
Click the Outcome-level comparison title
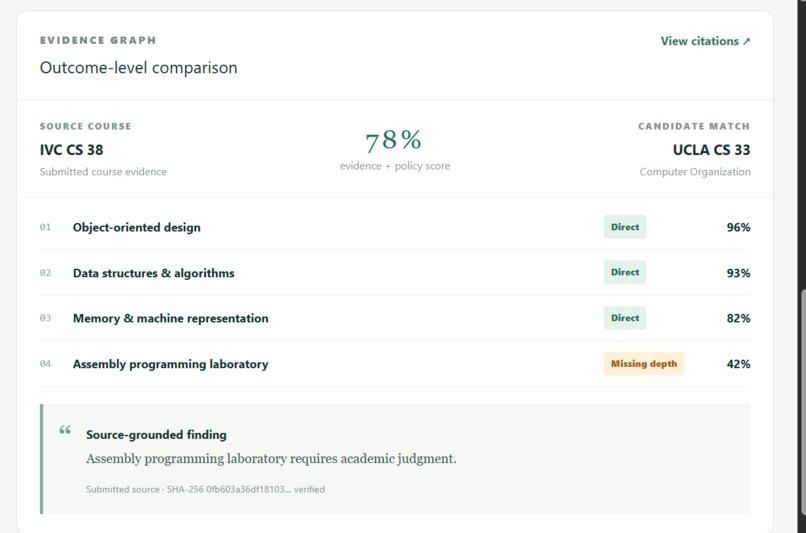tap(138, 68)
